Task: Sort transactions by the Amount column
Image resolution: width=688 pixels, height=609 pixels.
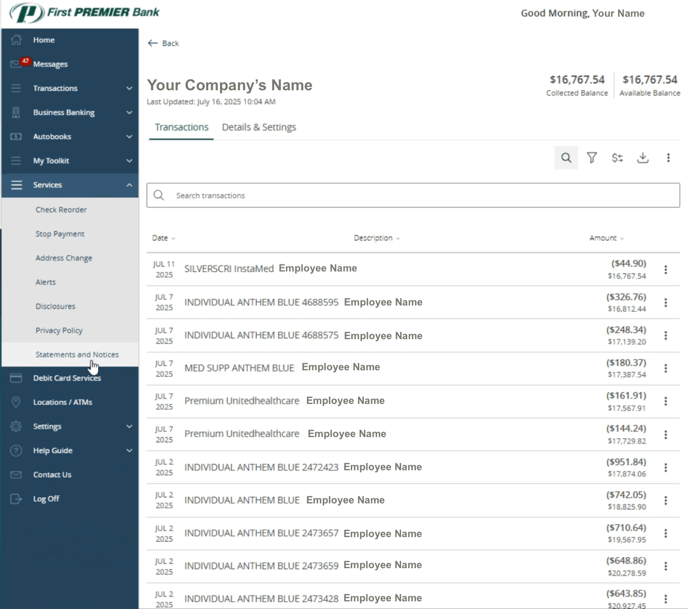Action: (x=606, y=238)
